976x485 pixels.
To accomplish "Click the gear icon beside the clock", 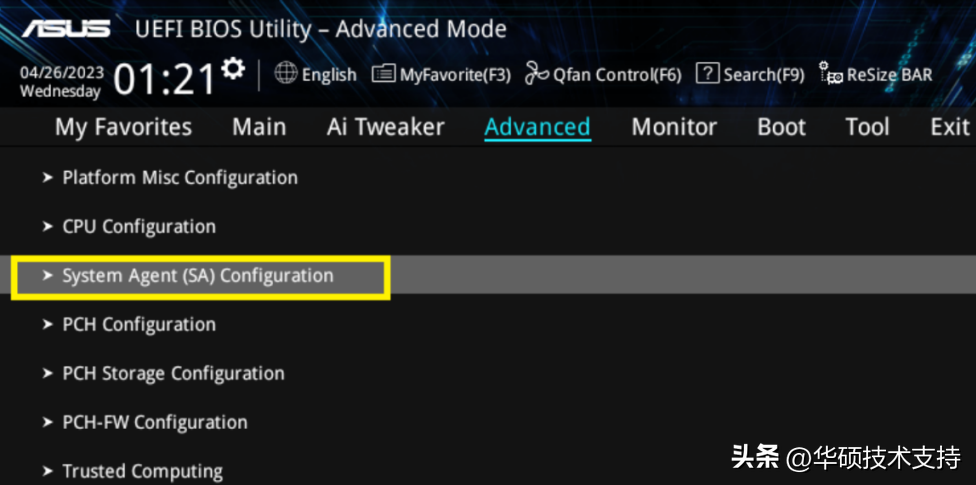I will click(233, 68).
